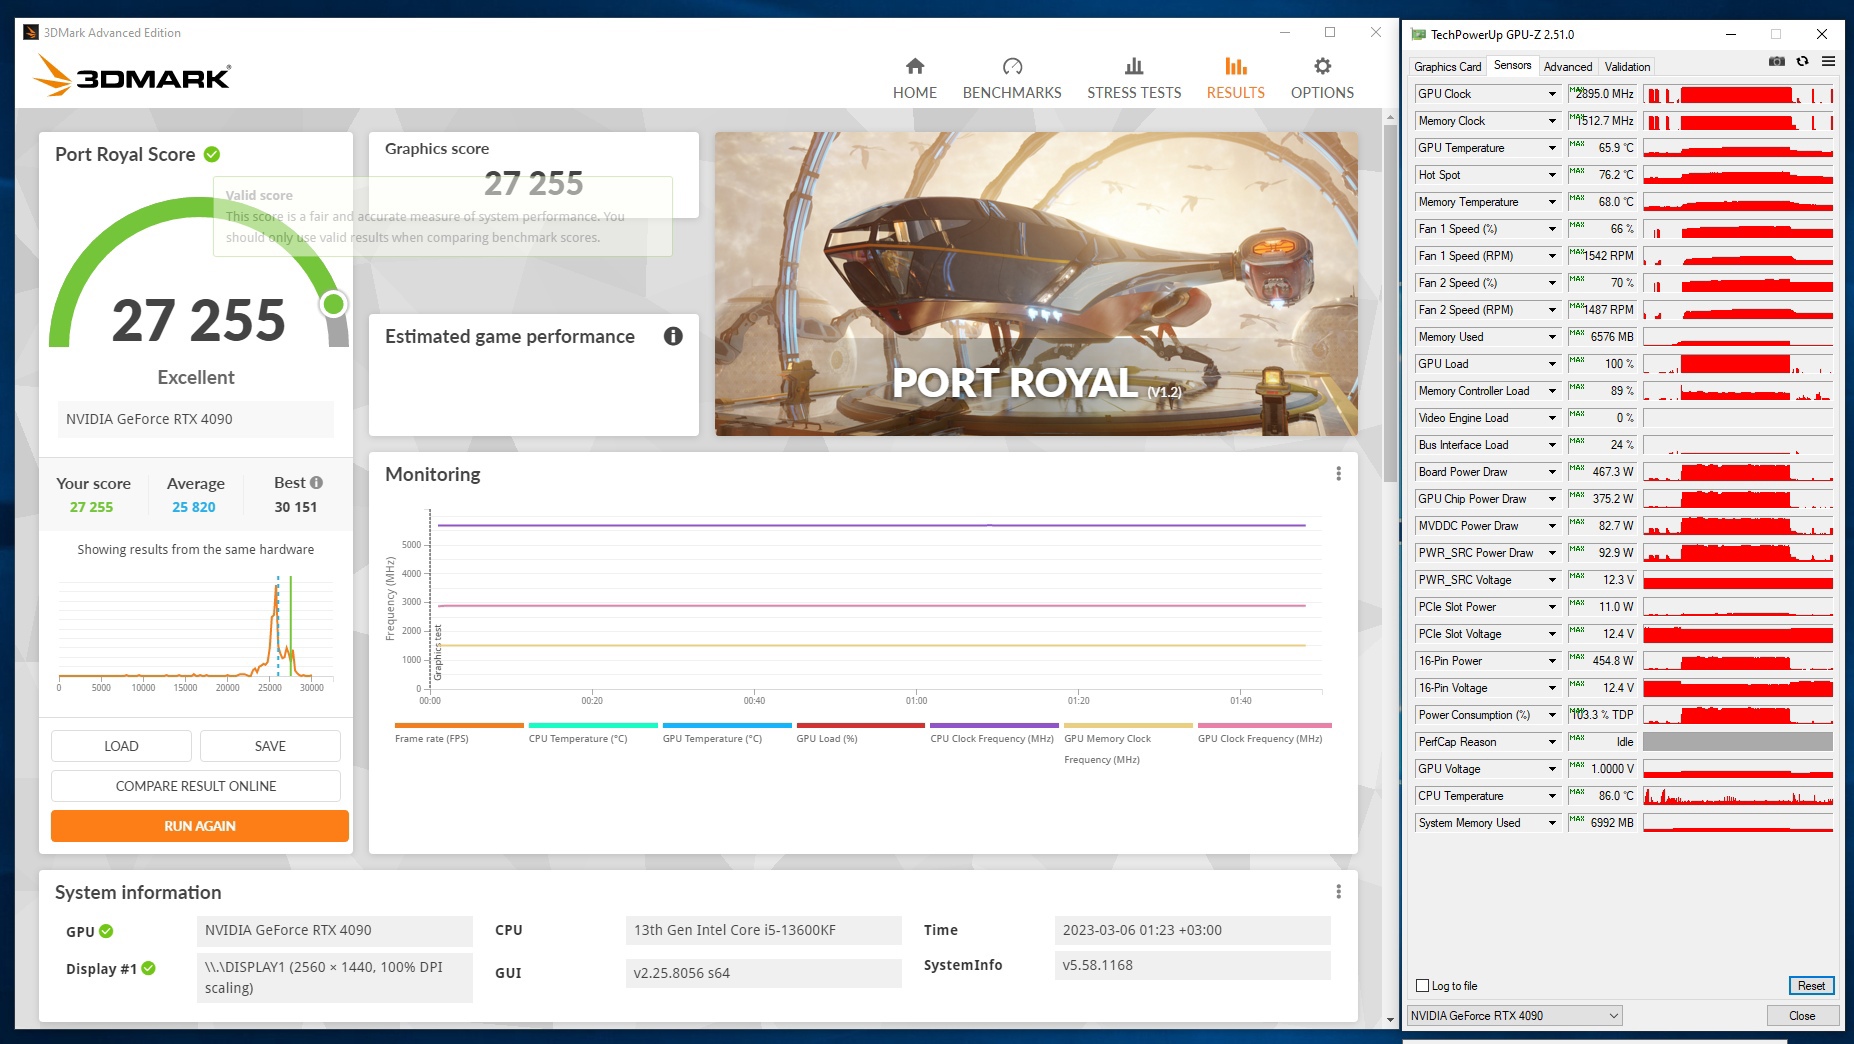Viewport: 1854px width, 1044px height.
Task: Switch to the Graphics Card tab in GPU-Z
Action: [1447, 67]
